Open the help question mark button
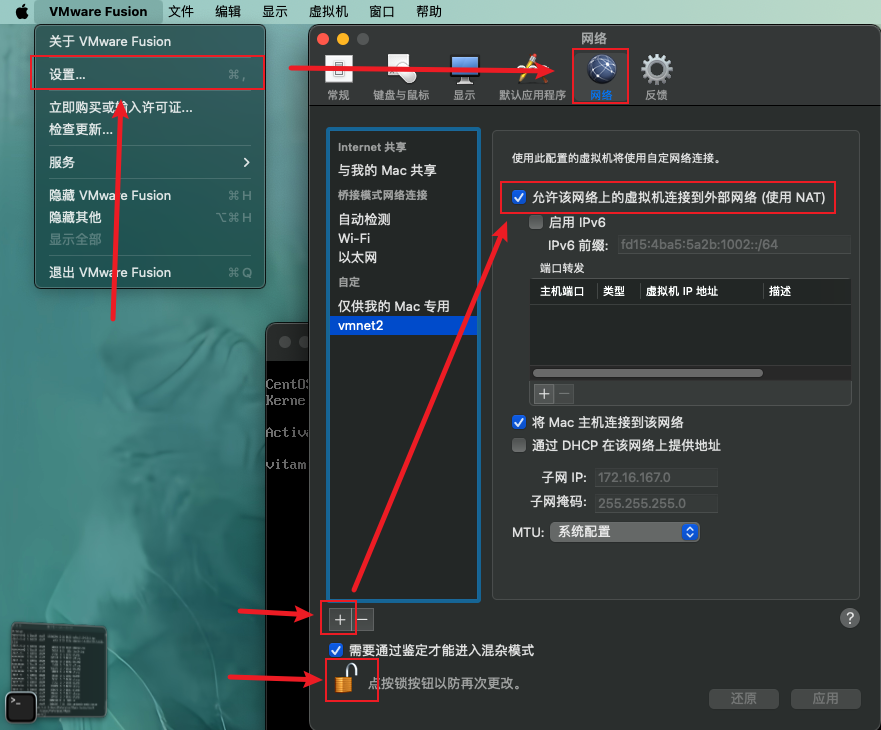Screen dimensions: 881x730 pos(850,618)
